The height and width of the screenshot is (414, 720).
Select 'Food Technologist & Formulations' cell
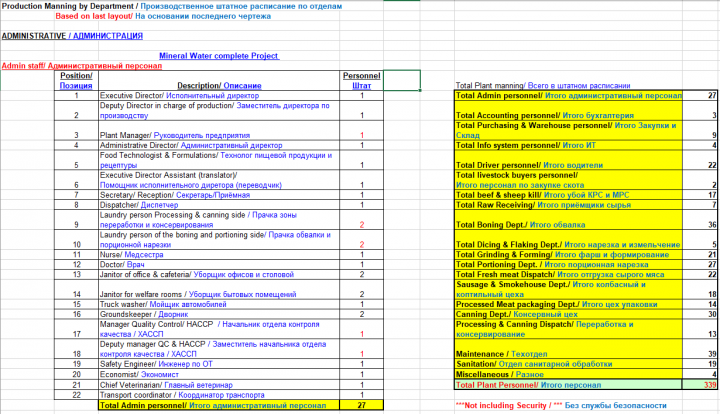pos(219,160)
